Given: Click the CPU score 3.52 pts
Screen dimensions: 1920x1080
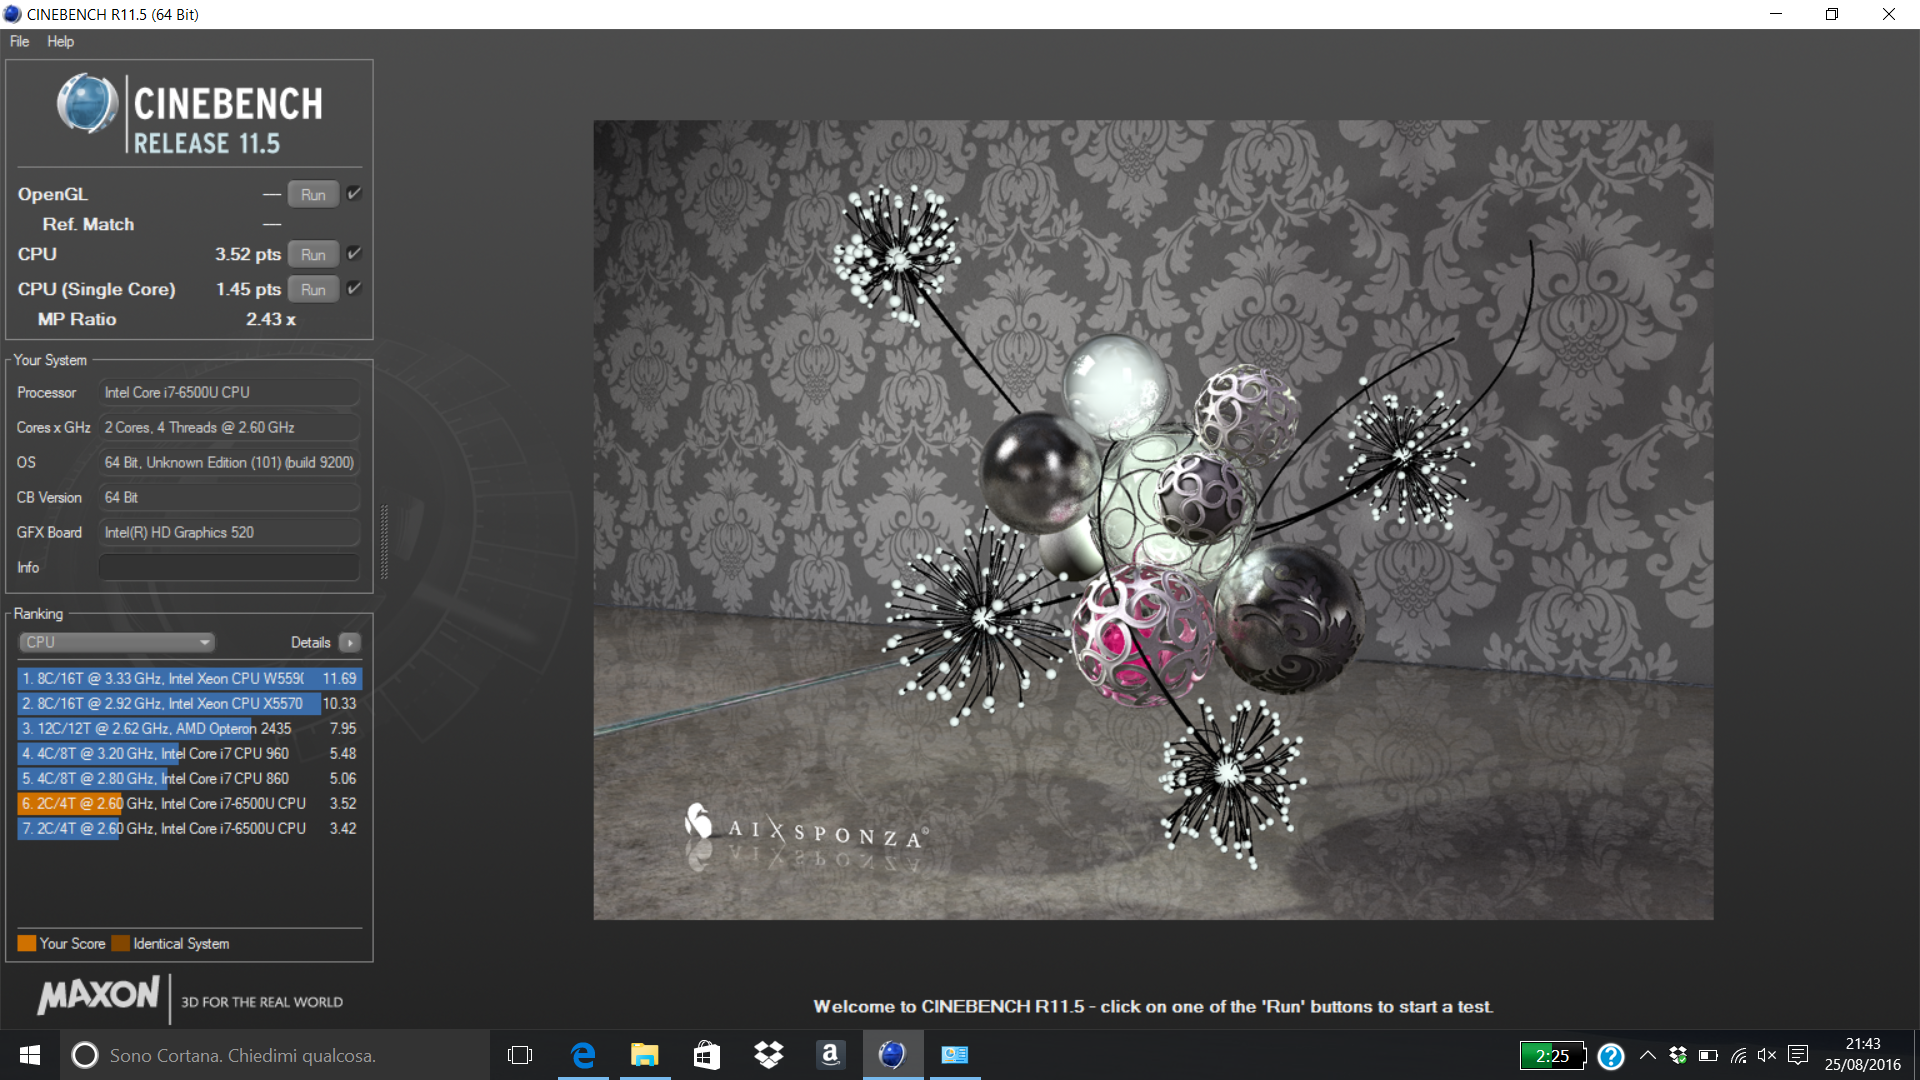Looking at the screenshot, I should click(x=248, y=254).
